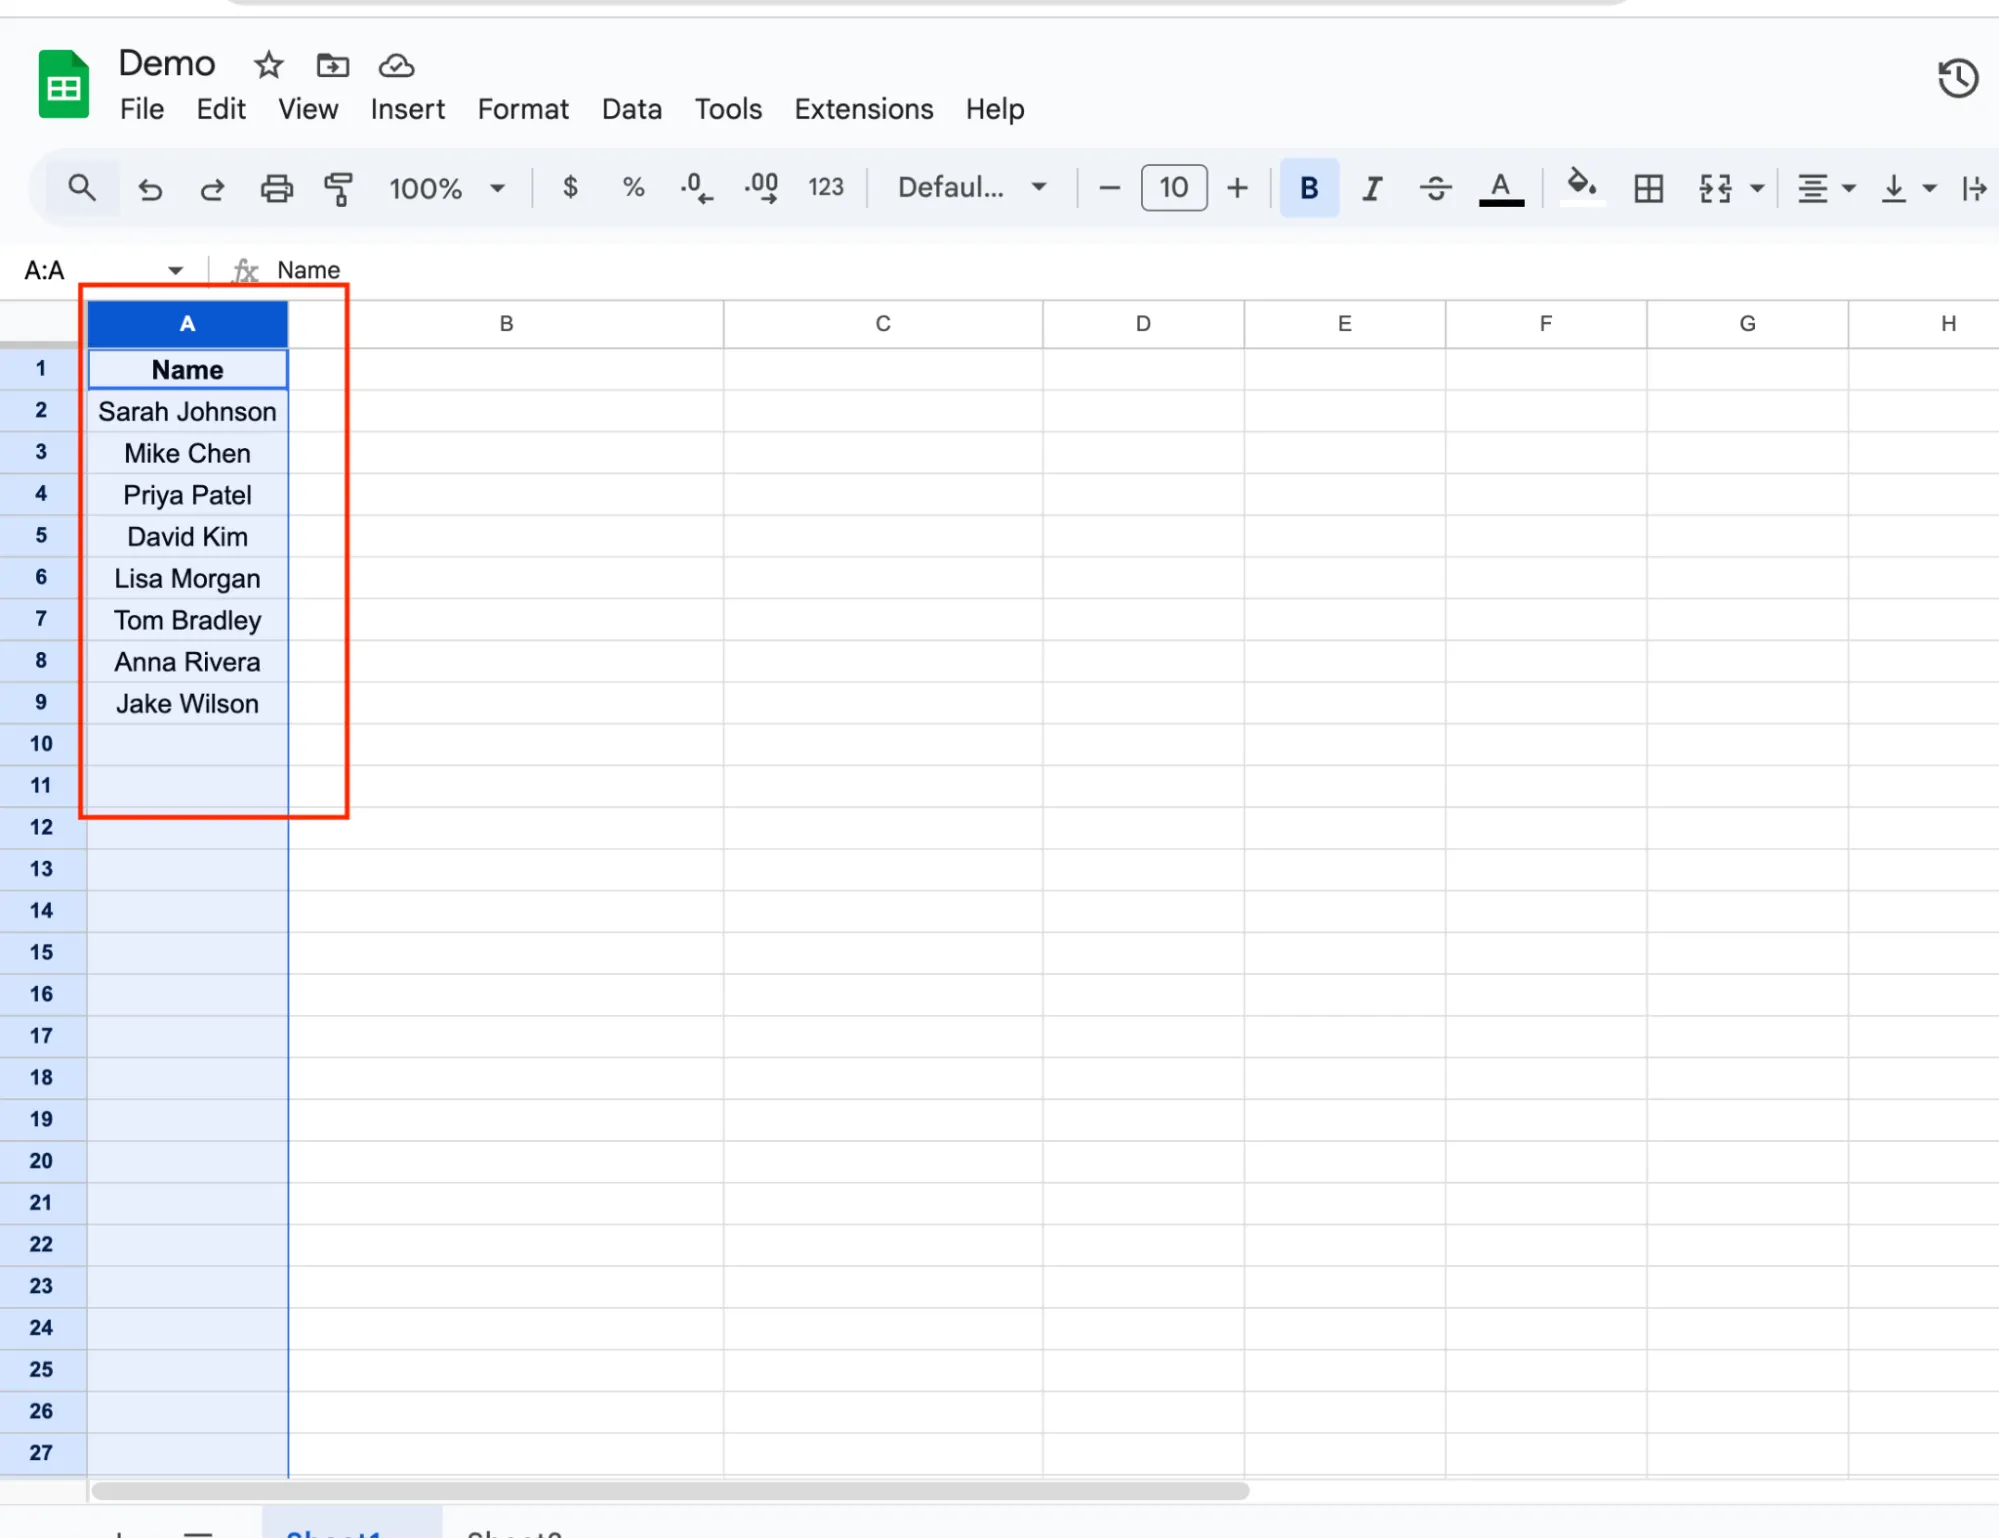Toggle italic formatting
The image size is (1999, 1539).
tap(1371, 188)
